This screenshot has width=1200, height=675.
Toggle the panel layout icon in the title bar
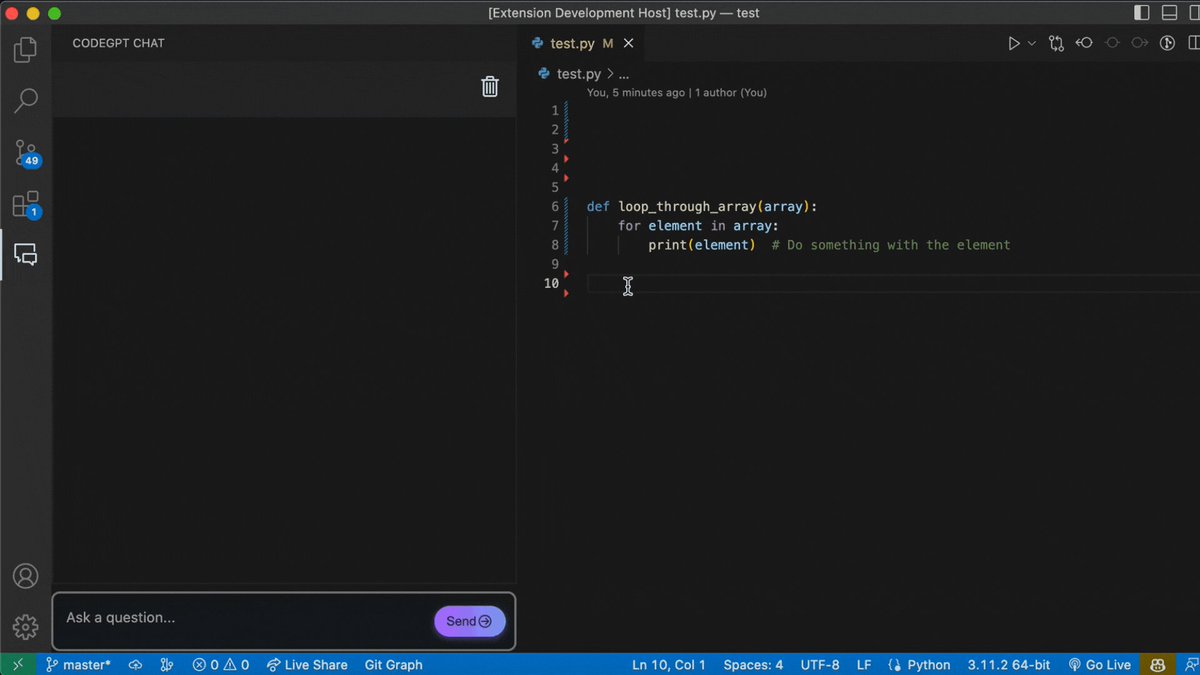[x=1170, y=13]
